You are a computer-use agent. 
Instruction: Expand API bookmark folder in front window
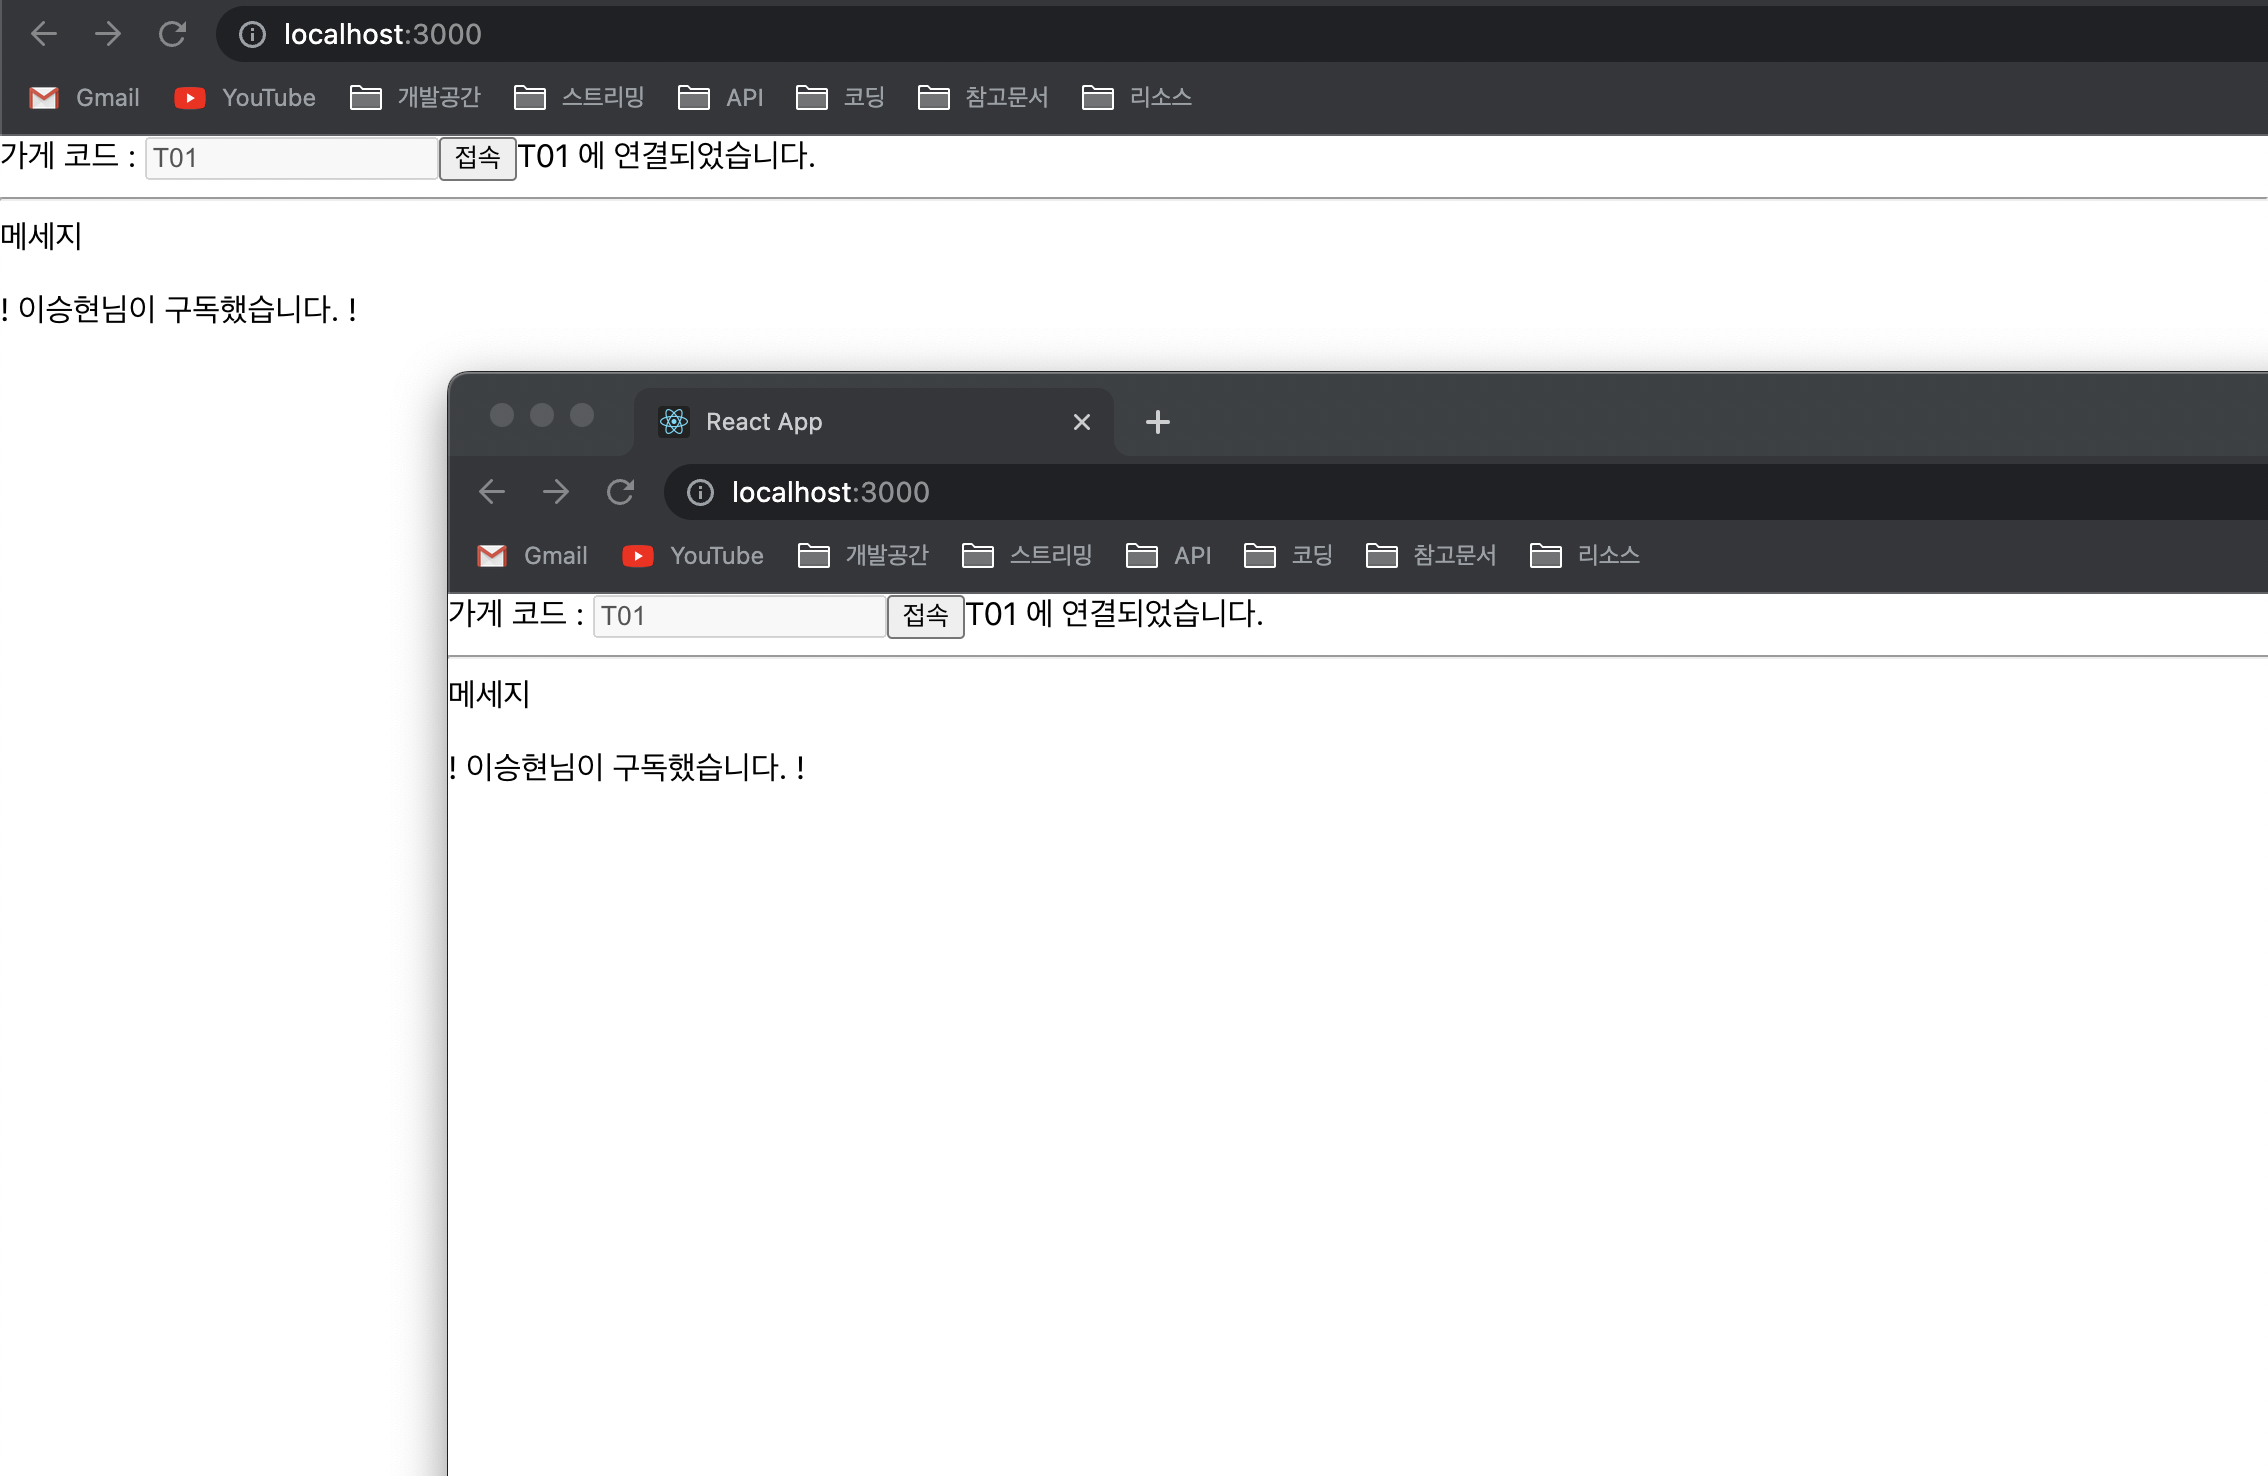point(1169,556)
